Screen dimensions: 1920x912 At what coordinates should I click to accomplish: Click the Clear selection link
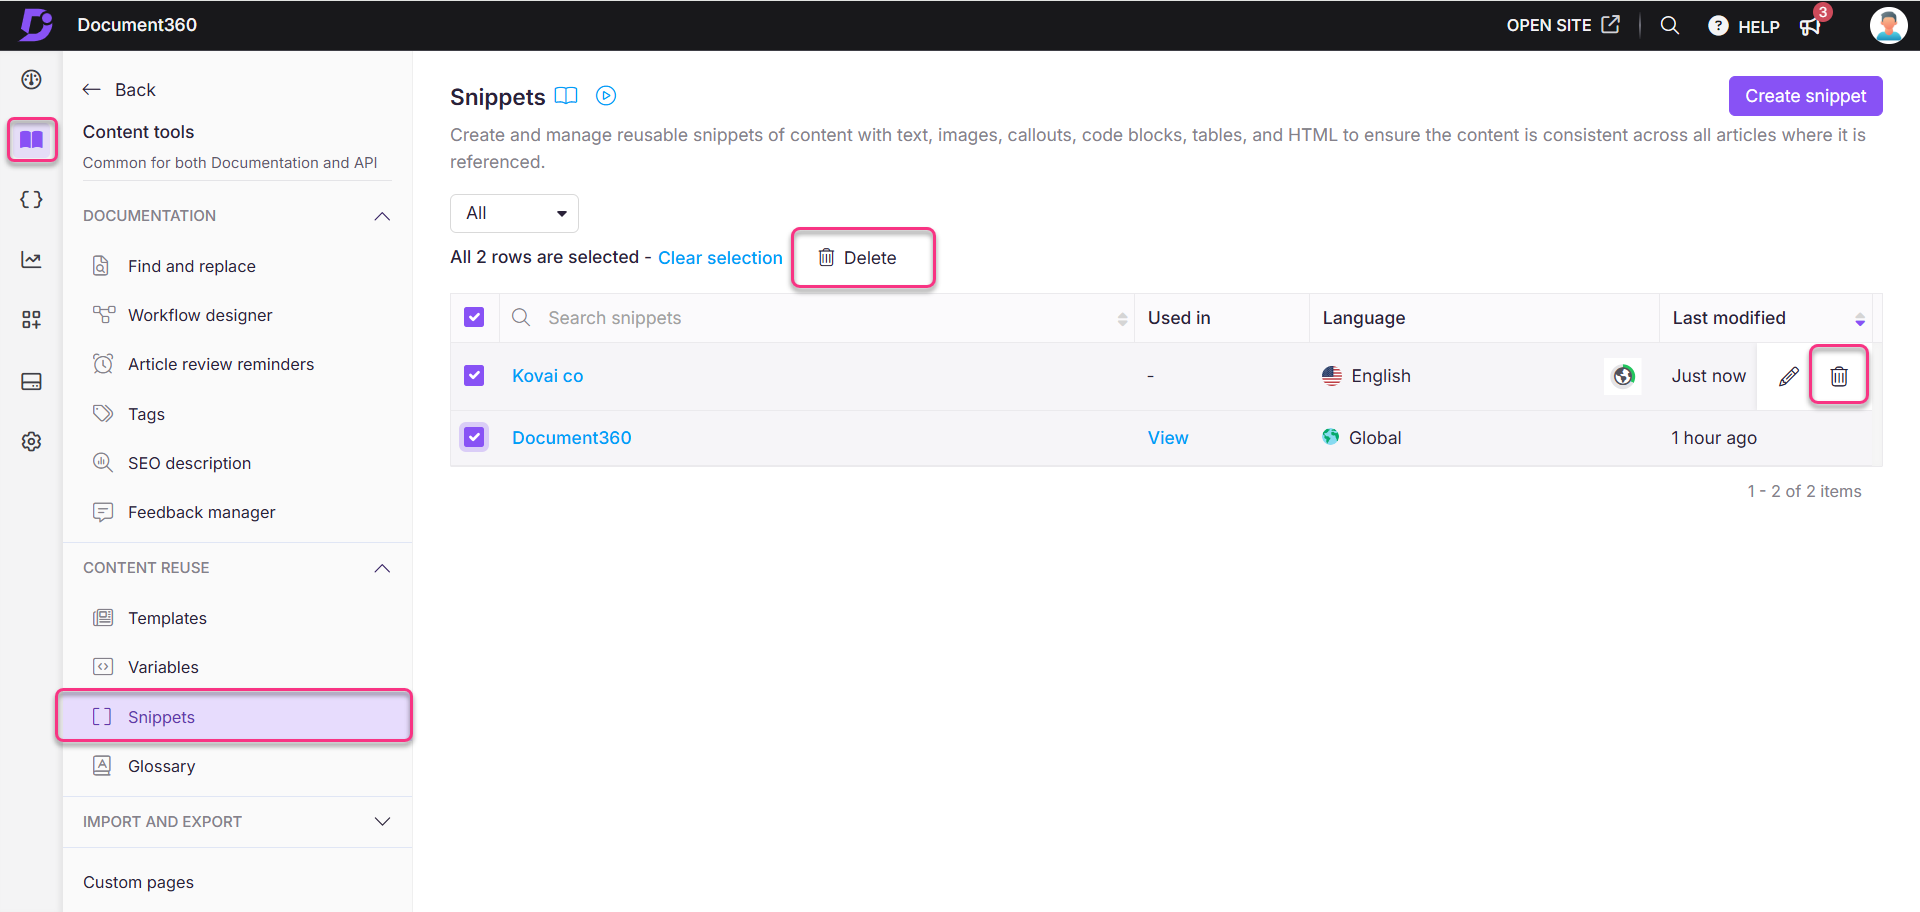click(x=720, y=258)
